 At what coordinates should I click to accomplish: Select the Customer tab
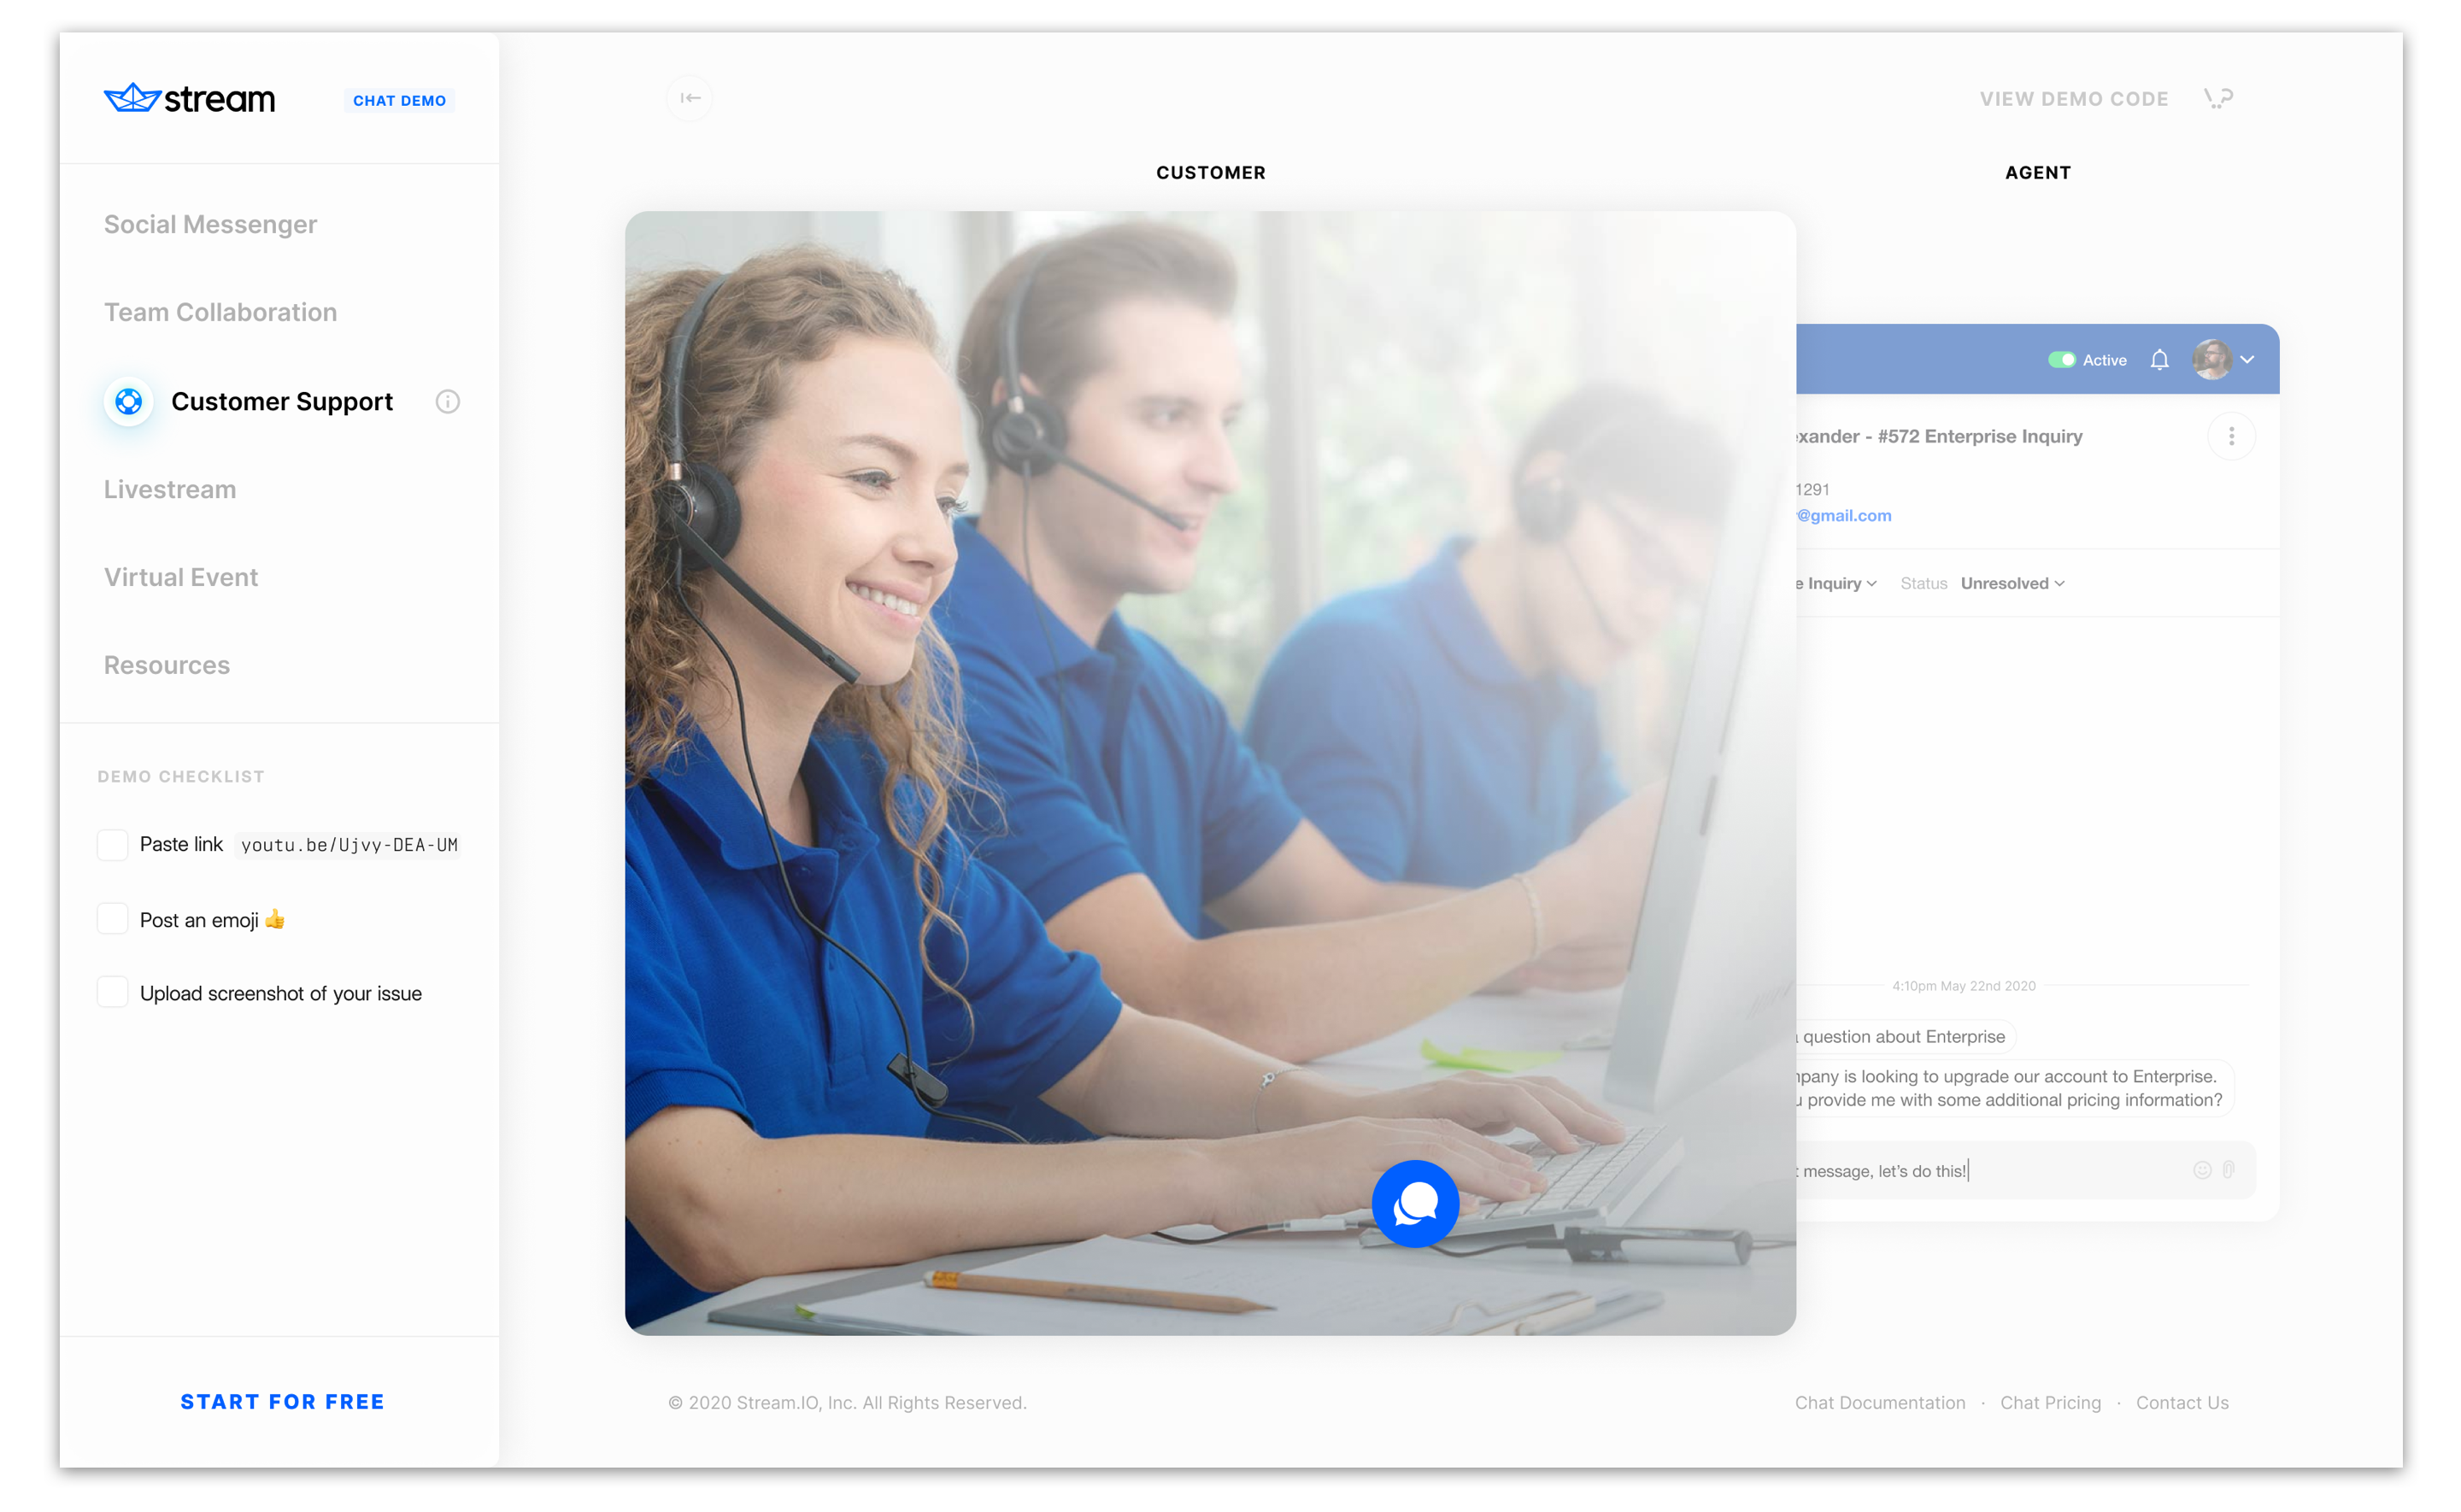coord(1209,173)
